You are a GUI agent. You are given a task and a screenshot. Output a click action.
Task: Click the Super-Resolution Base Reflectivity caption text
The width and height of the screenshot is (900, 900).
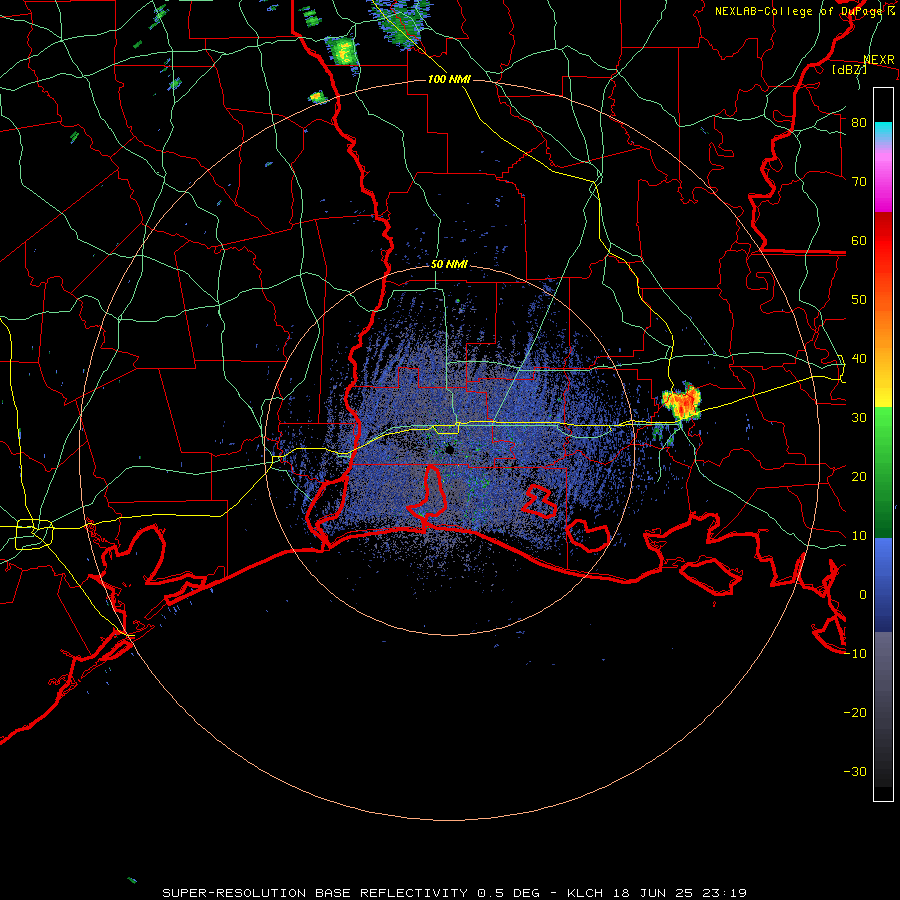point(455,893)
